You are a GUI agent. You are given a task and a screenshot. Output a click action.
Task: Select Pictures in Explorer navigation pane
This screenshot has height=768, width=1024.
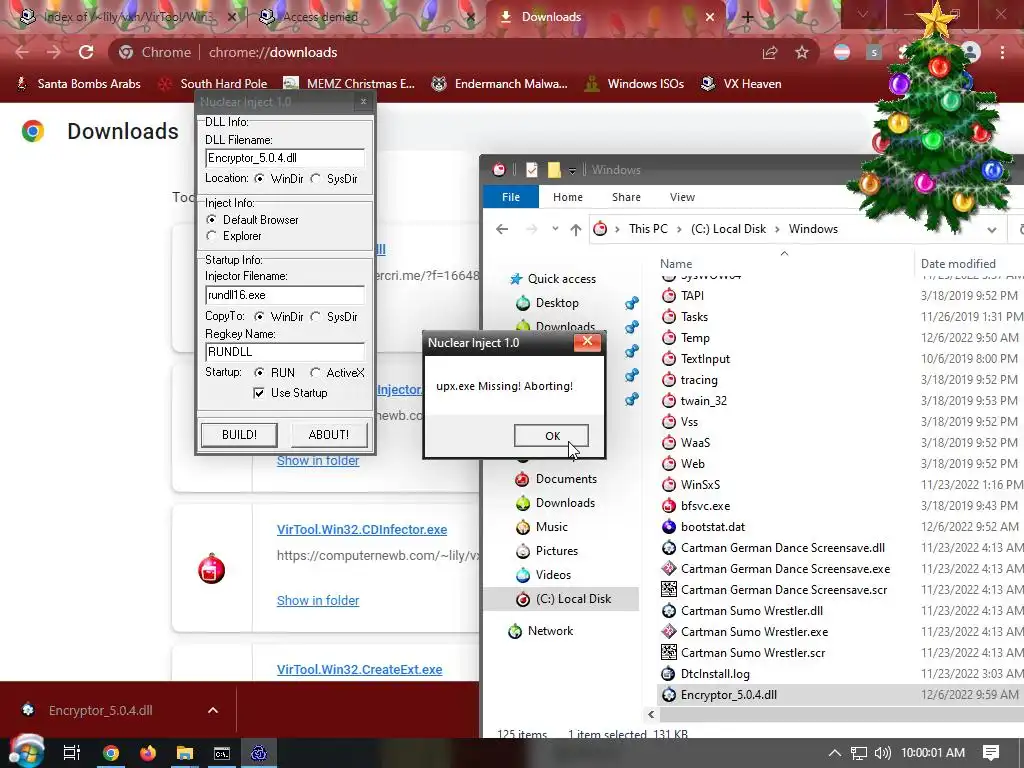point(556,551)
